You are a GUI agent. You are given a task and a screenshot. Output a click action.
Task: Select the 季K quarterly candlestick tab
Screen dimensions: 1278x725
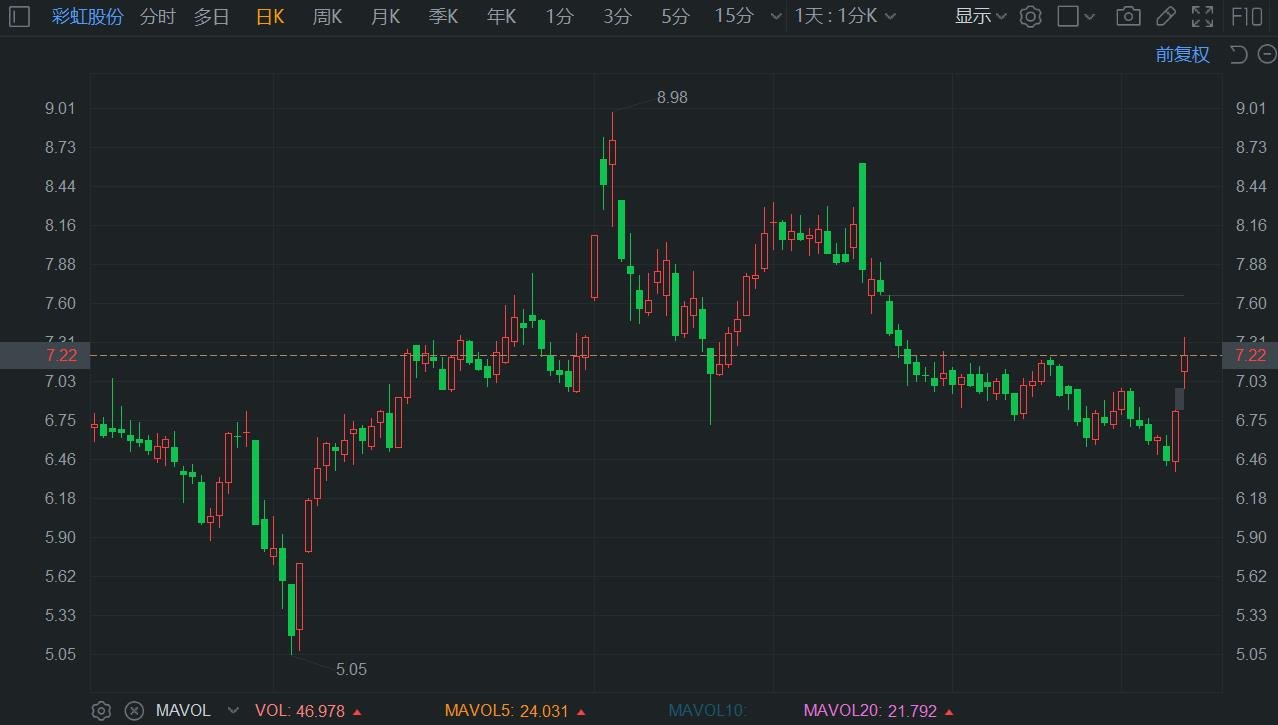click(443, 16)
